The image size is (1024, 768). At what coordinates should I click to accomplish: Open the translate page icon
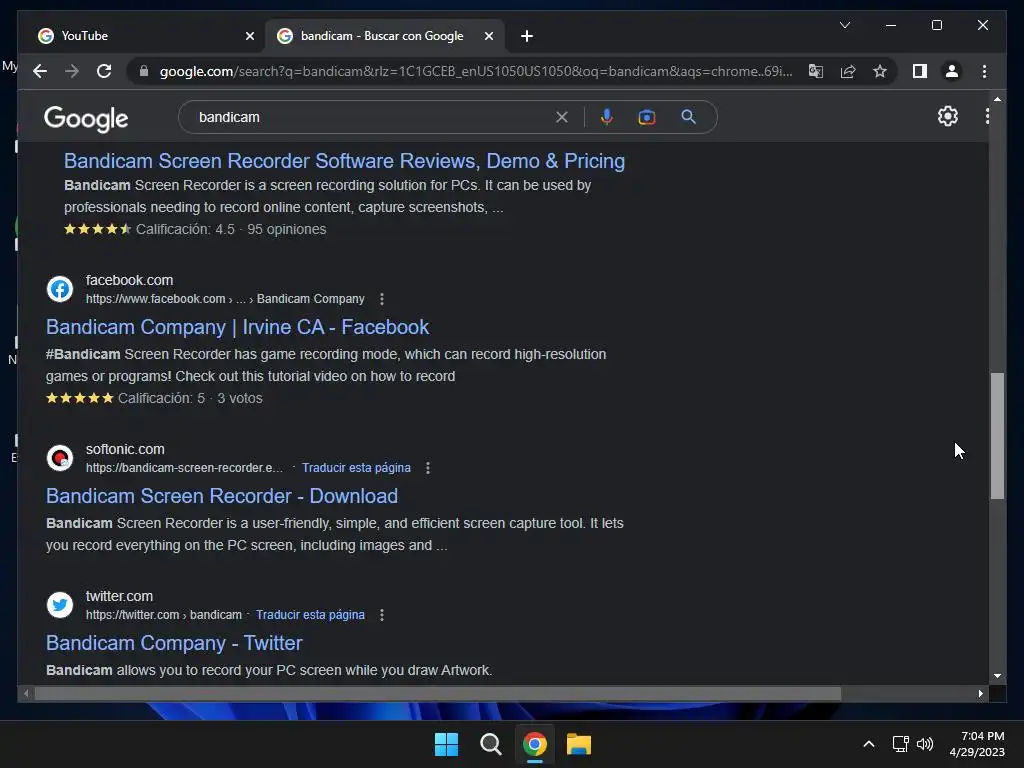coord(816,71)
